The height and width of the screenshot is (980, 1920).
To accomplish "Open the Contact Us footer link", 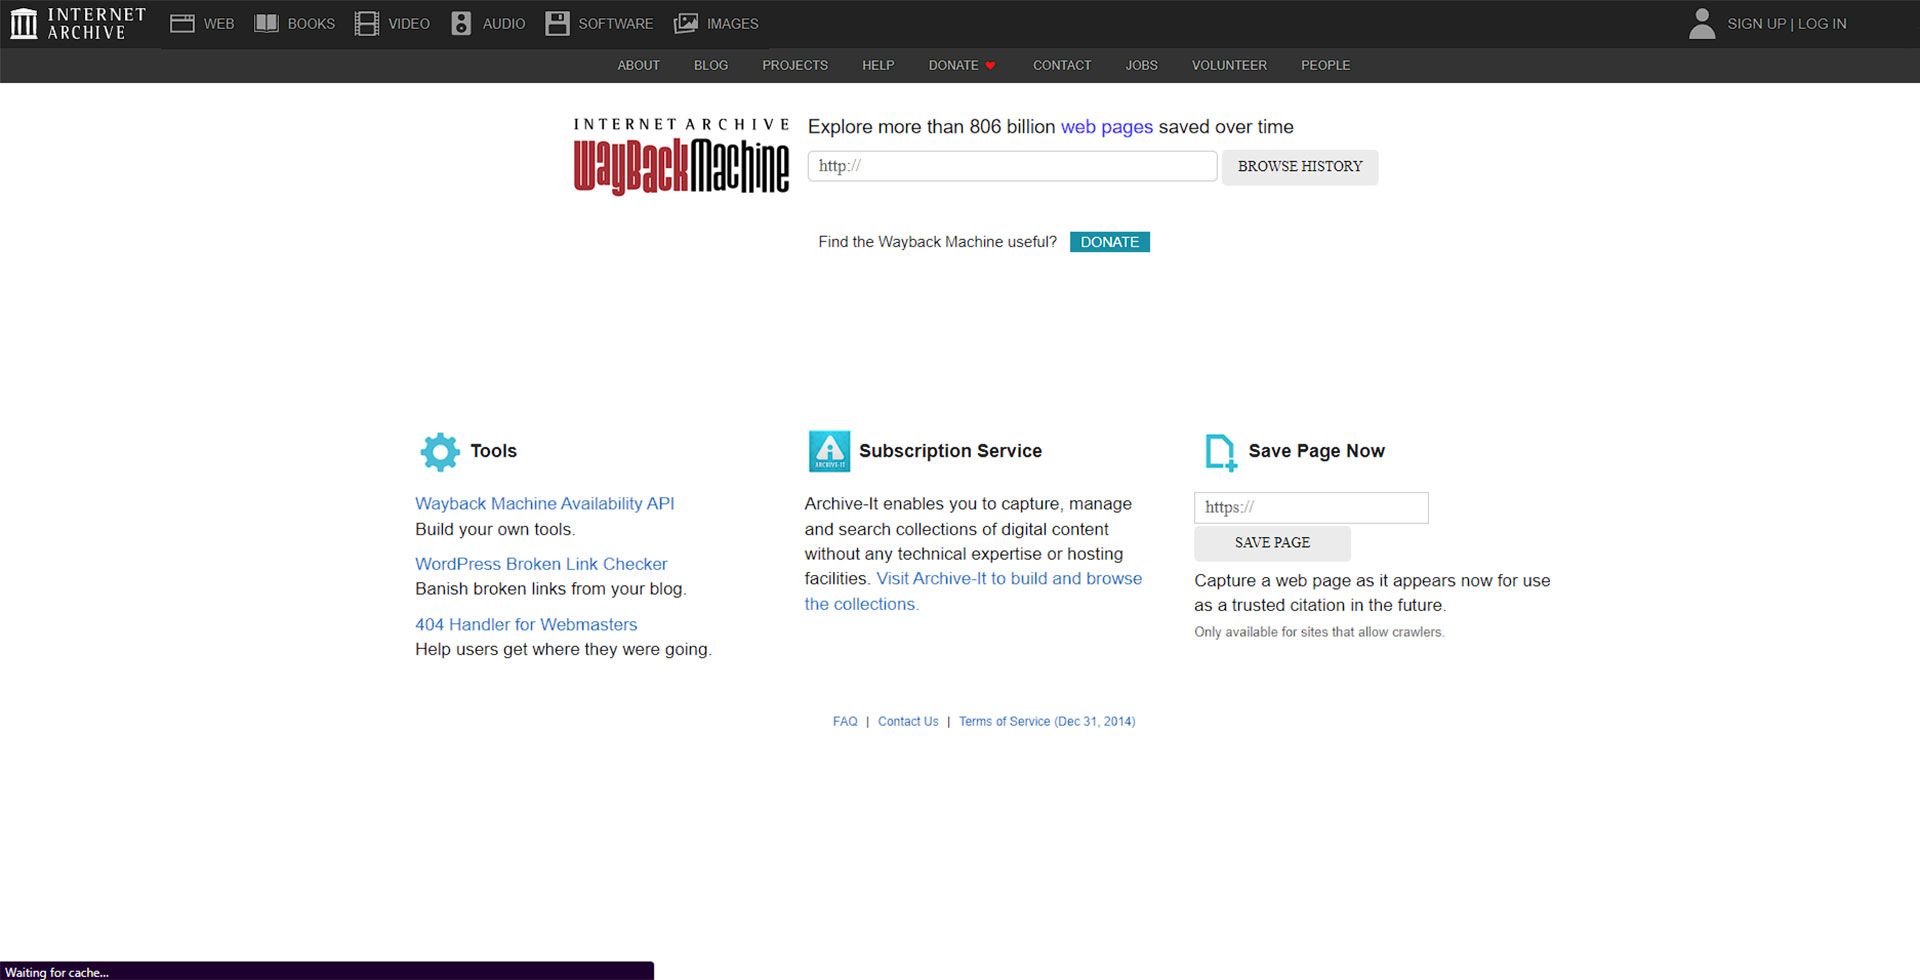I will [908, 721].
